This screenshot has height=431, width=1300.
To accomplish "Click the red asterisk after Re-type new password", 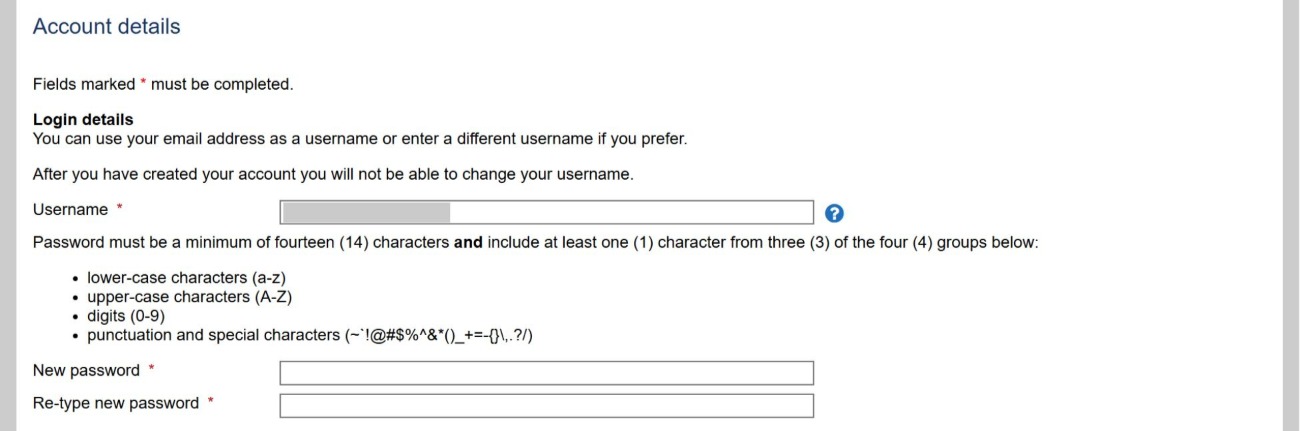I will point(211,401).
